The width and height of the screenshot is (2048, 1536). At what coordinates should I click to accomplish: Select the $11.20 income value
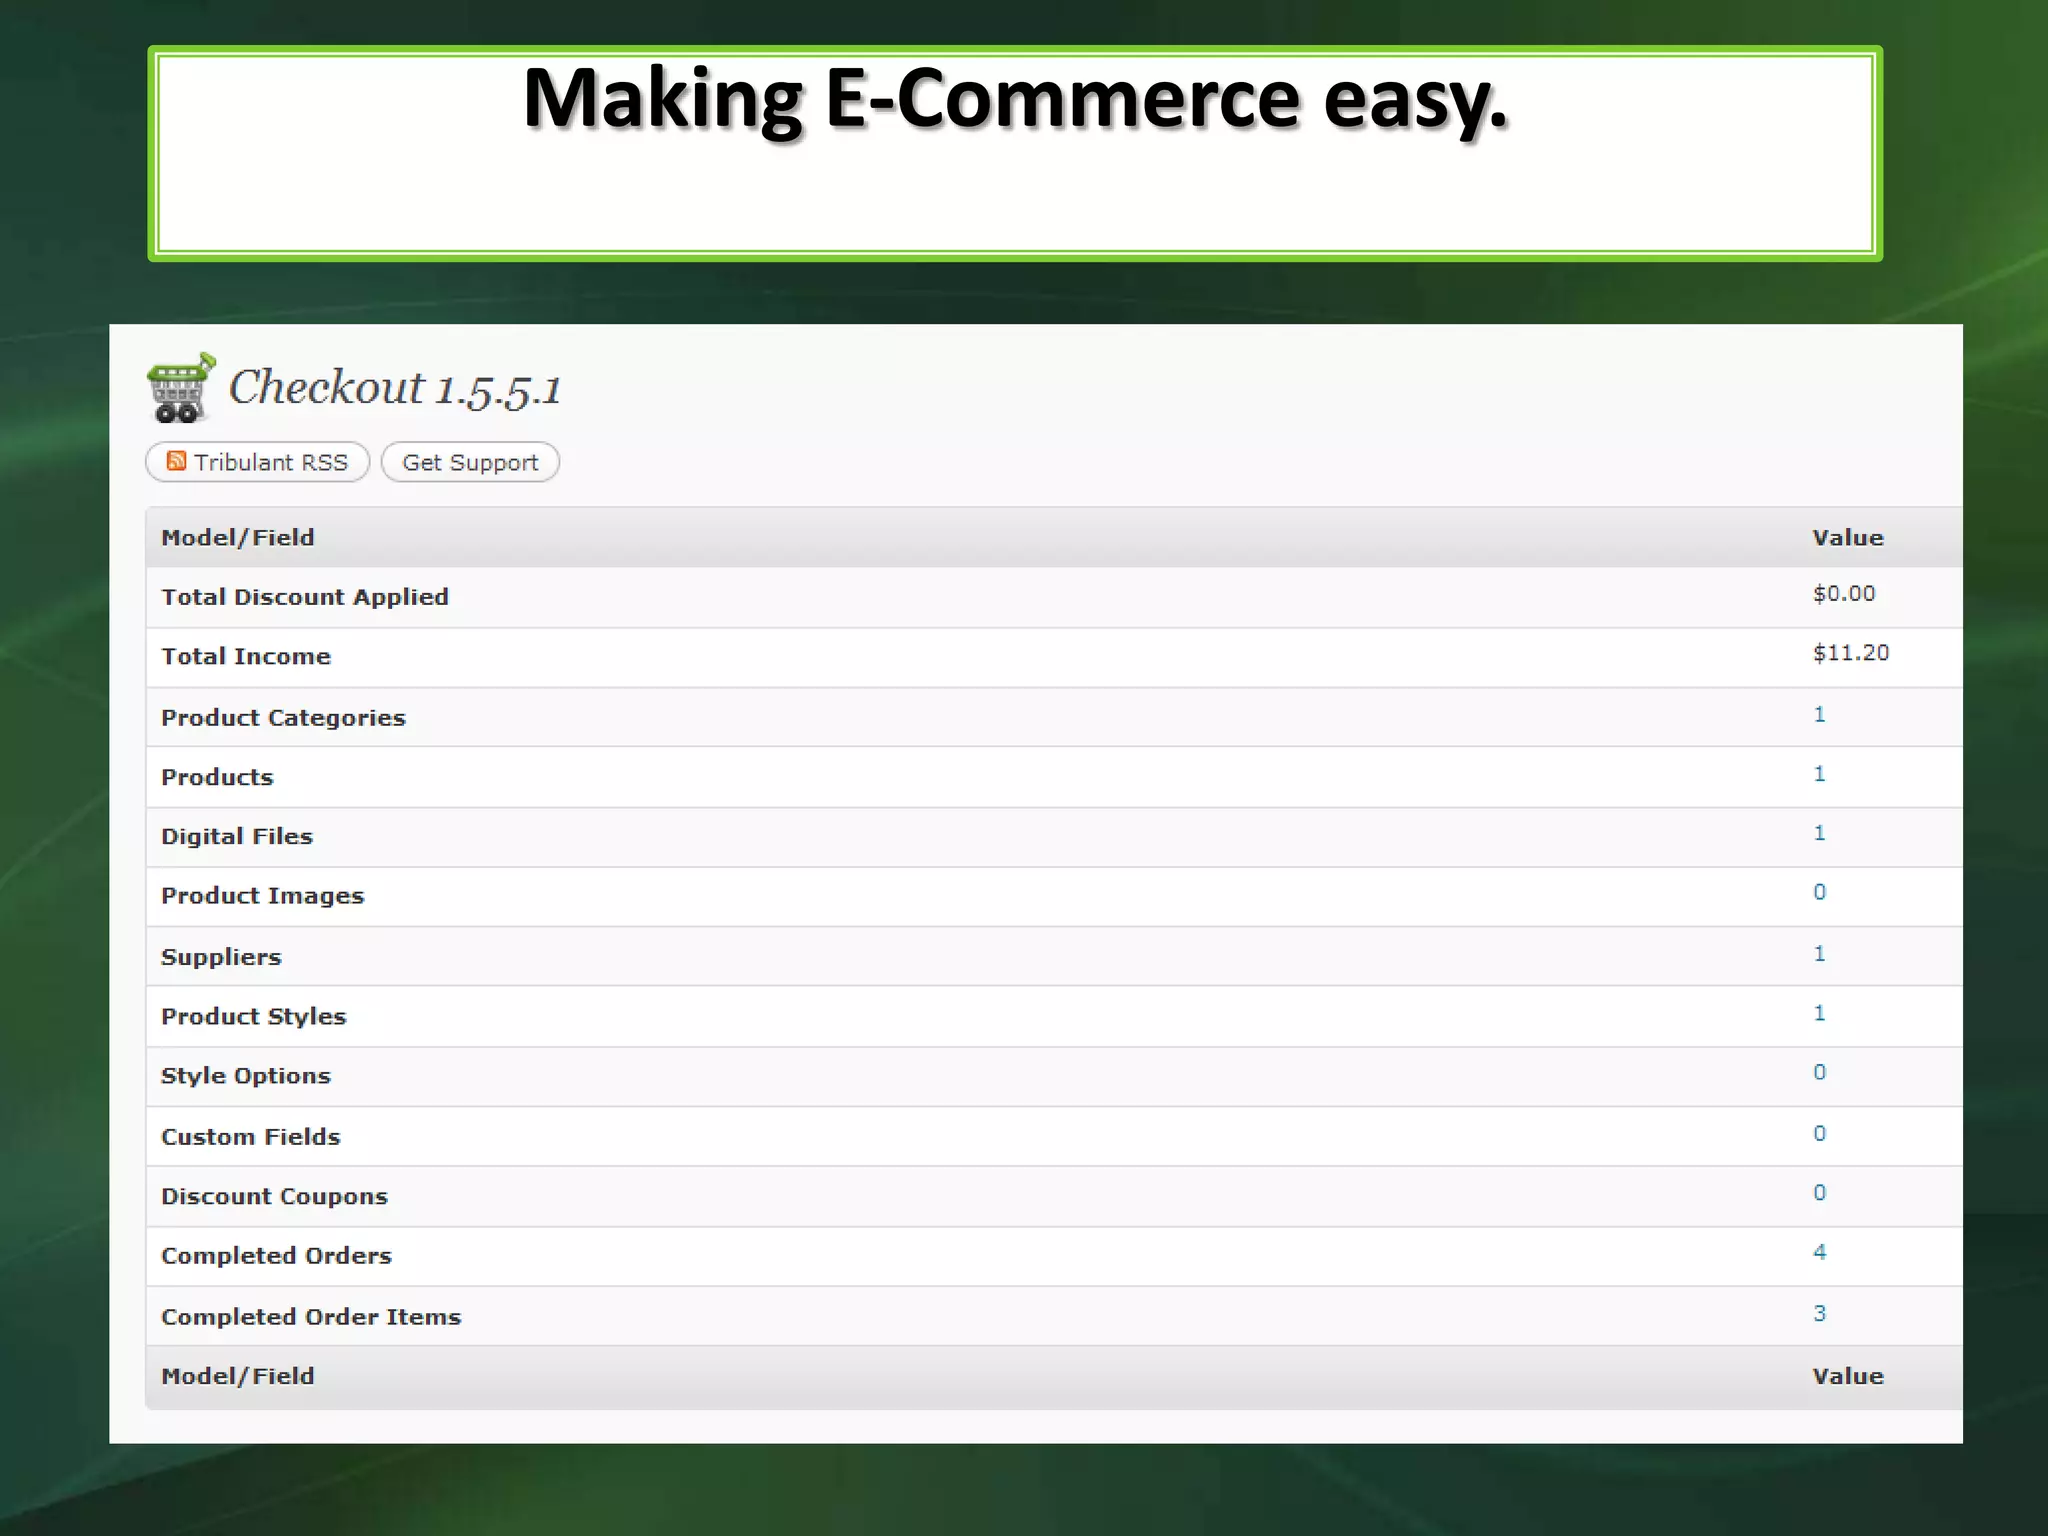[1850, 653]
